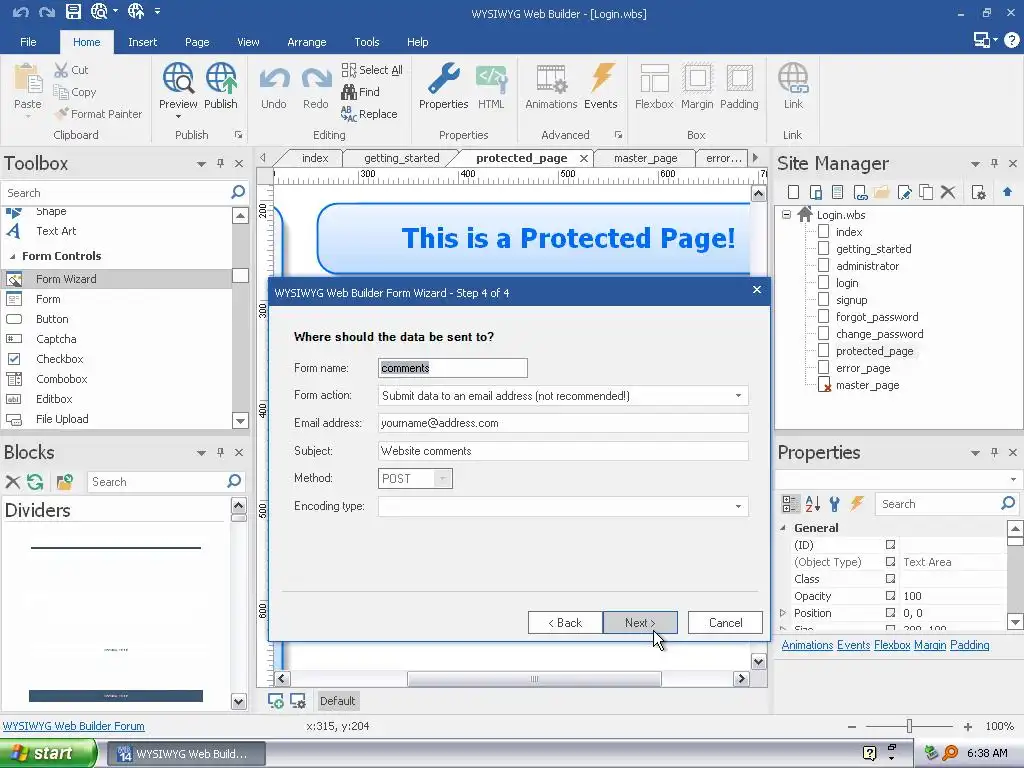Viewport: 1024px width, 768px height.
Task: Toggle checkbox next to getting_started page
Action: coord(824,248)
